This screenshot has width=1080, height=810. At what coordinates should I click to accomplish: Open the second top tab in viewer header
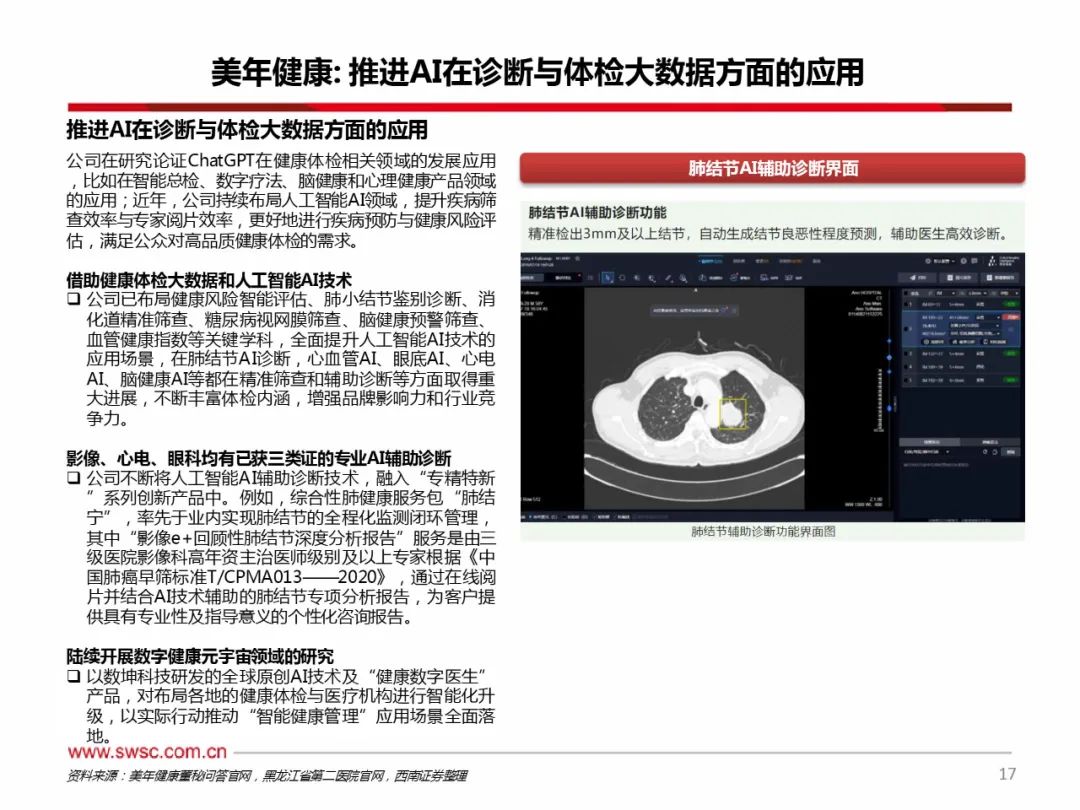pos(739,261)
